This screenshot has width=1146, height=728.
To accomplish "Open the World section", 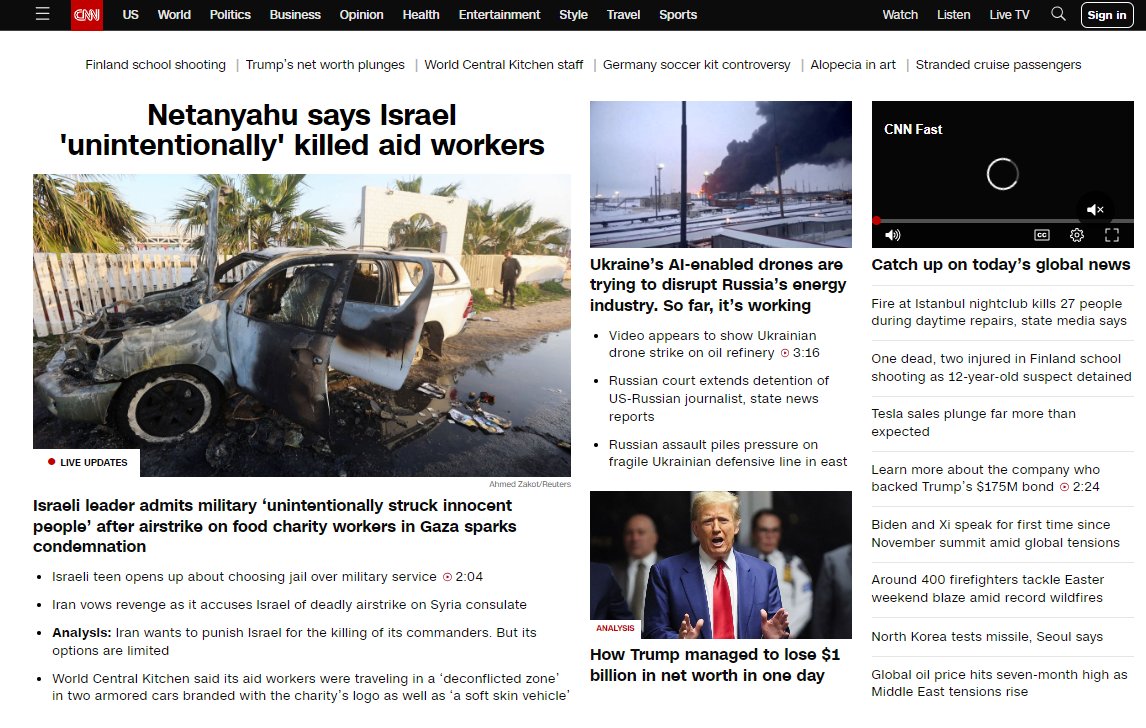I will tap(174, 15).
